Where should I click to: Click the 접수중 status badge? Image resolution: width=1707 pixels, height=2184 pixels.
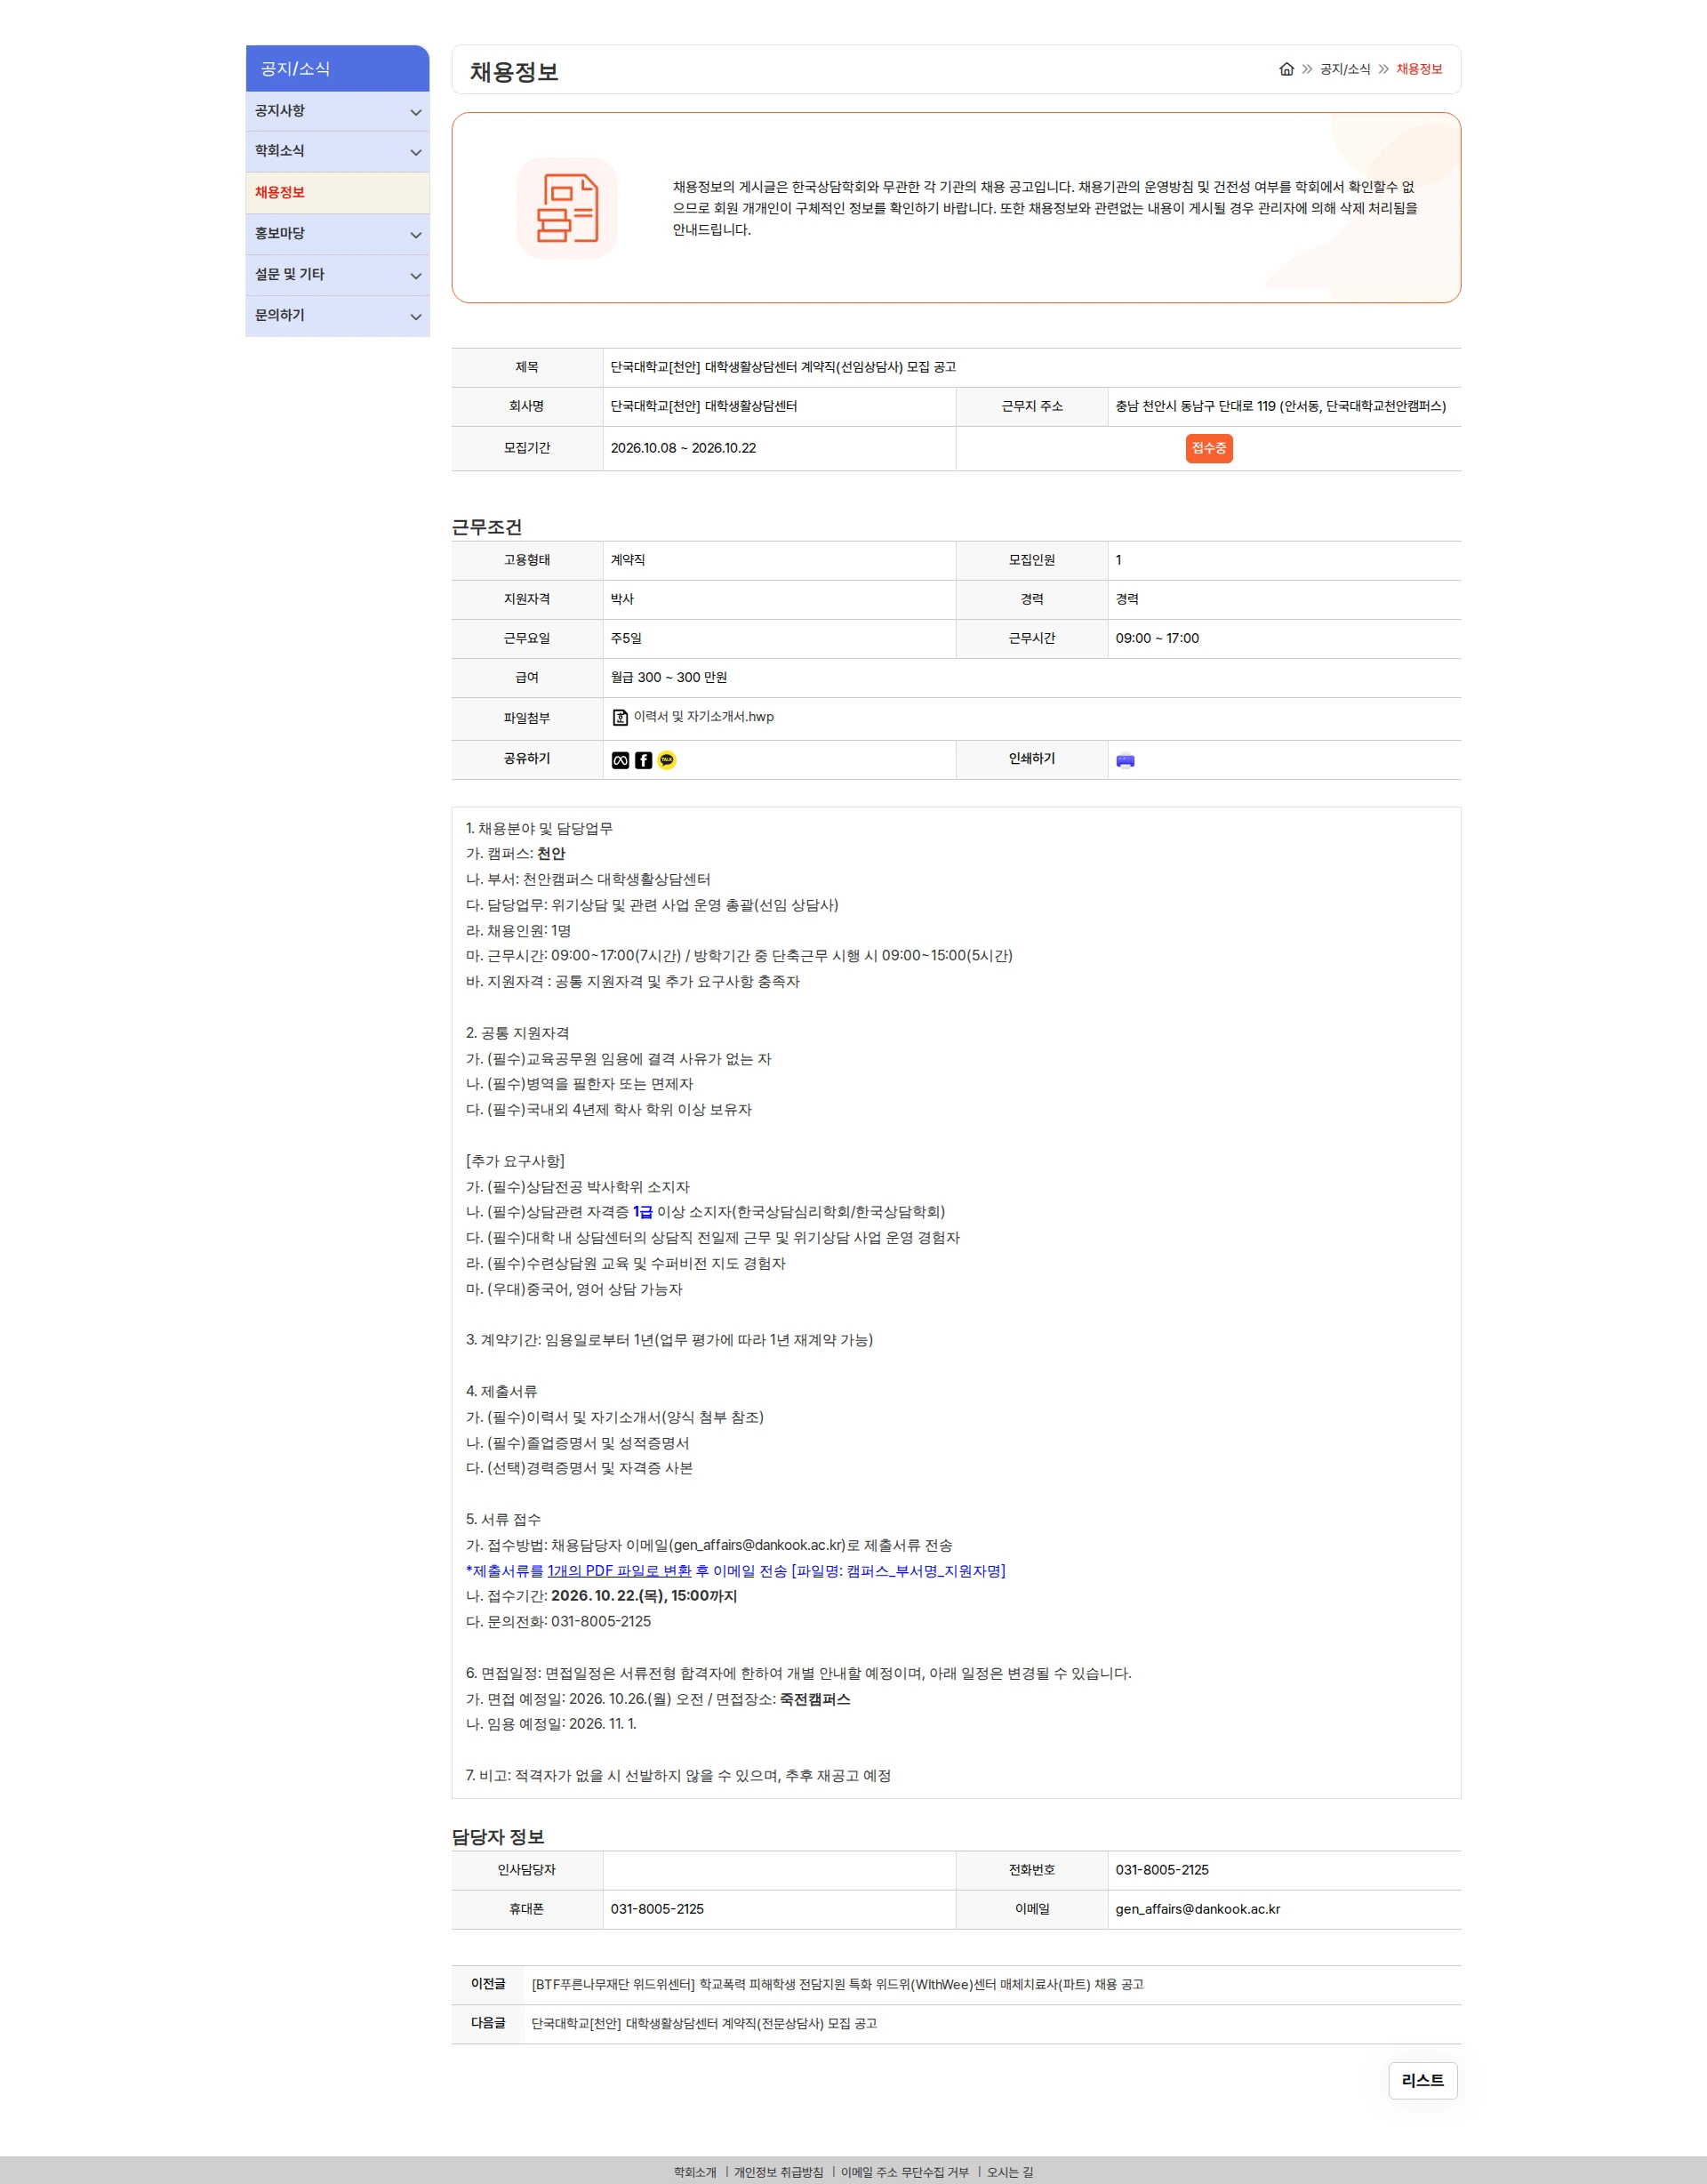pos(1208,448)
